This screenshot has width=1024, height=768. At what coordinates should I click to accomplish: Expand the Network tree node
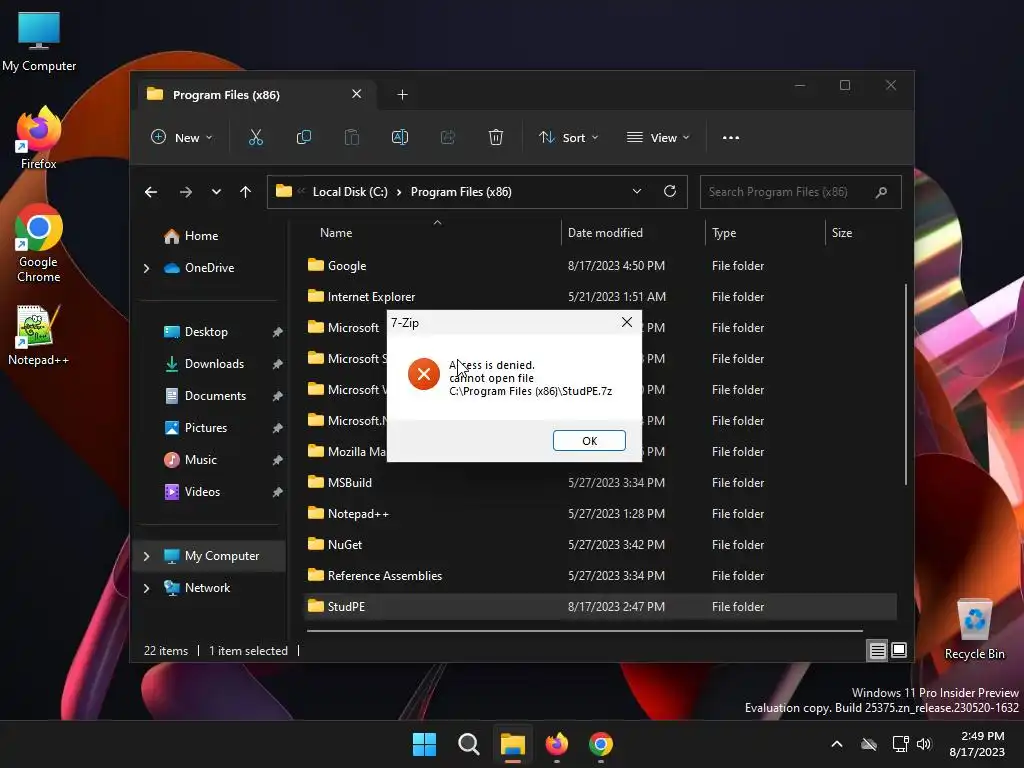(x=146, y=588)
